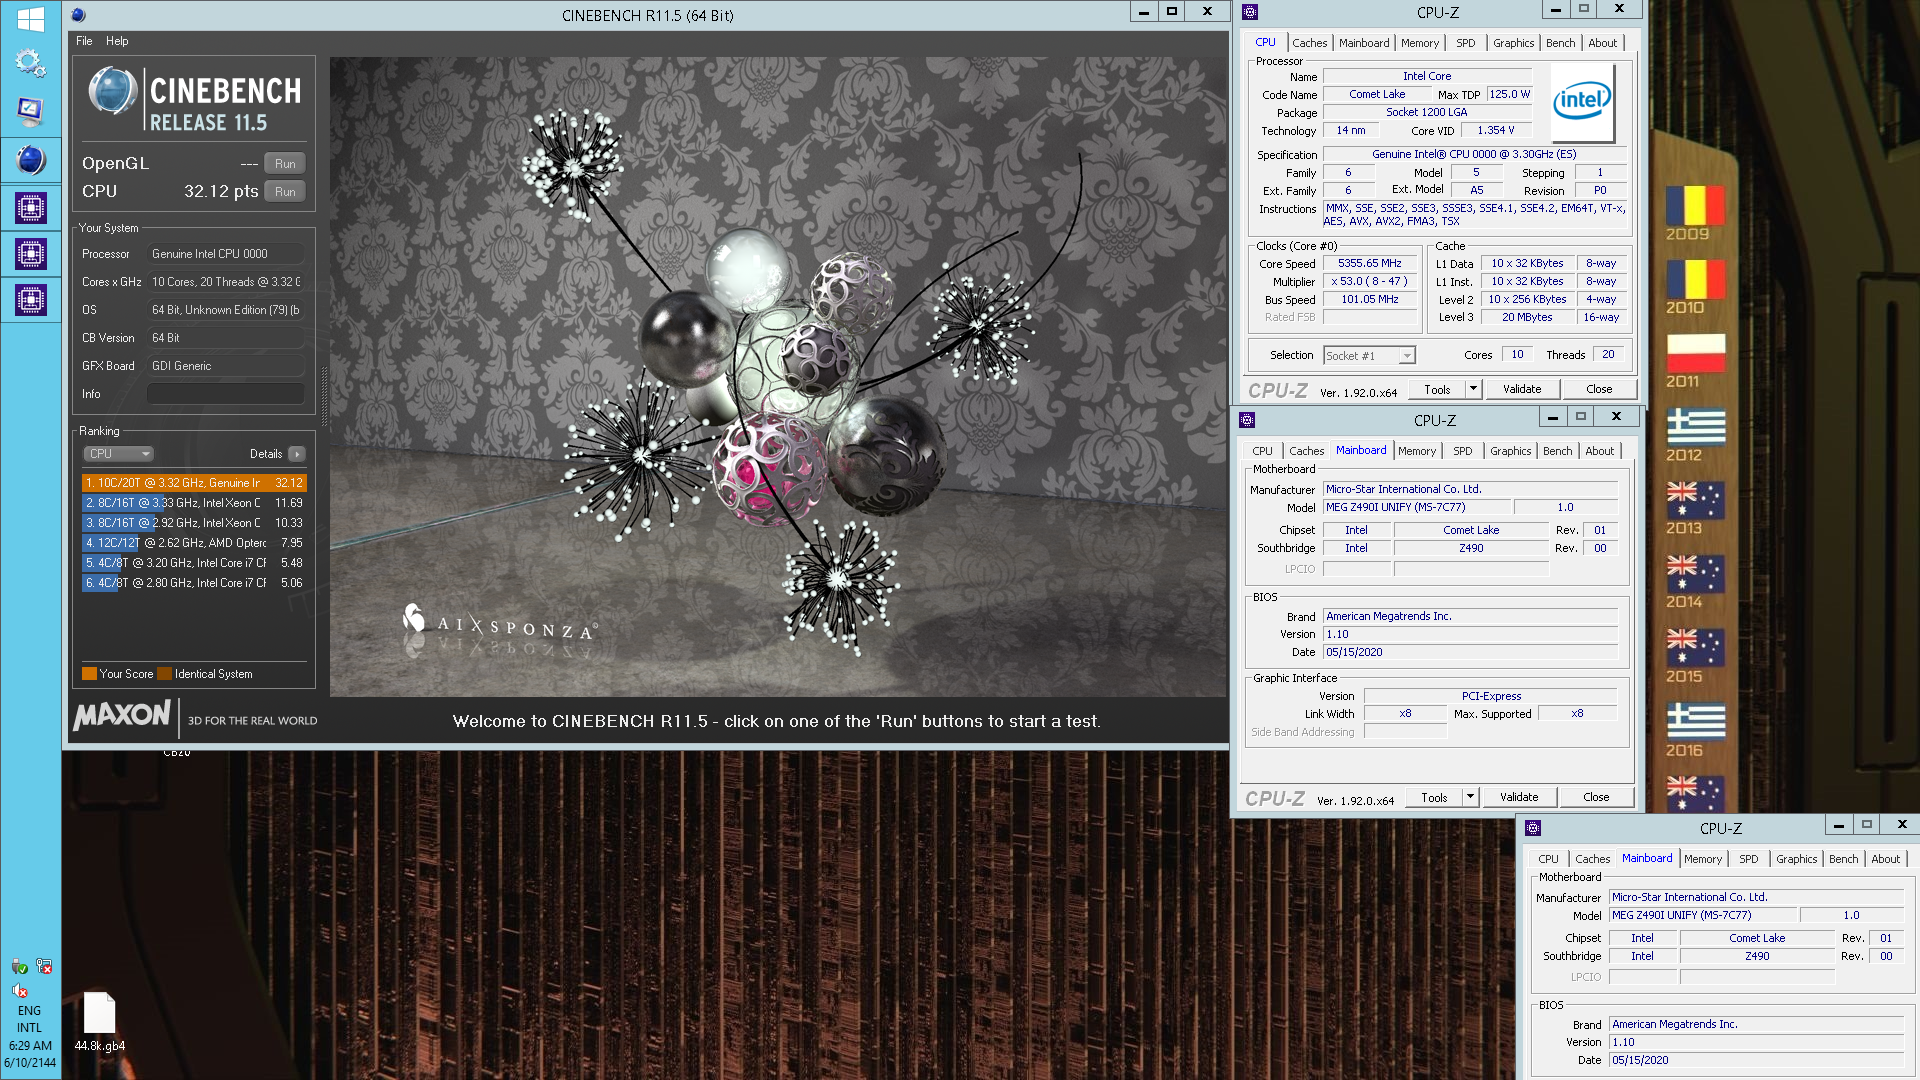Image resolution: width=1920 pixels, height=1080 pixels.
Task: Switch to SPD tab in middle CPU-Z
Action: pos(1462,451)
